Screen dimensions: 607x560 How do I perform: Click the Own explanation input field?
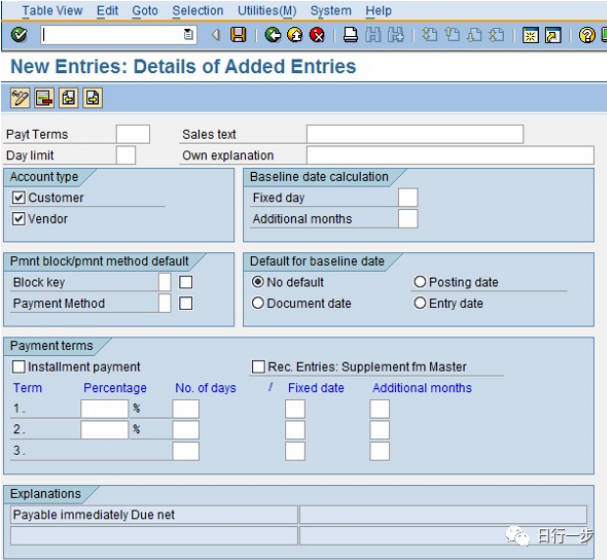[x=450, y=155]
